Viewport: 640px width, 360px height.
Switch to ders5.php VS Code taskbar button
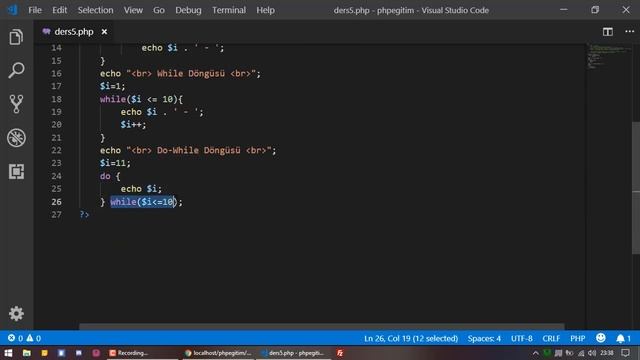pyautogui.click(x=293, y=353)
